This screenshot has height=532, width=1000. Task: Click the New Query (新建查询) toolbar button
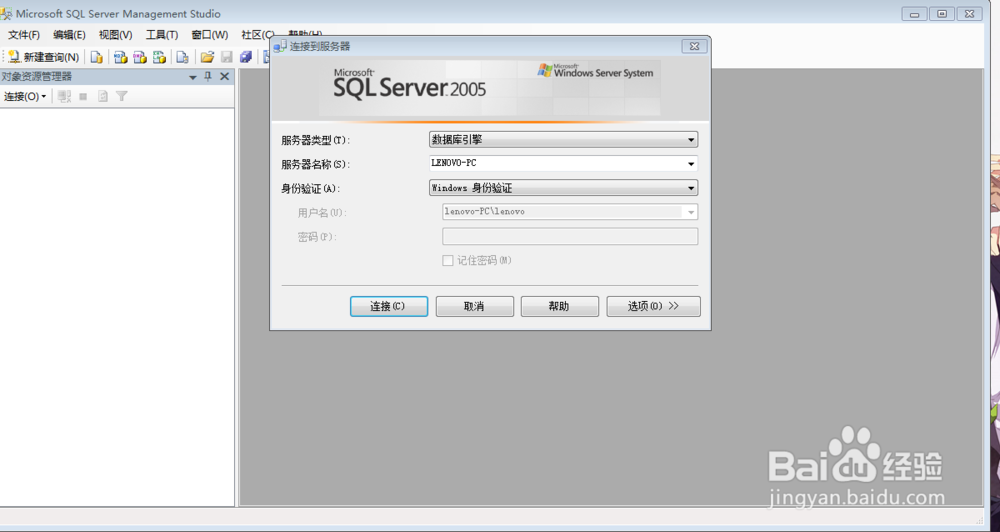click(43, 57)
